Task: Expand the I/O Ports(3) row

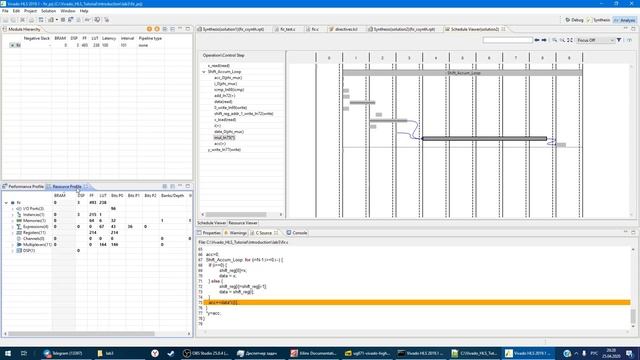Action: [13, 209]
